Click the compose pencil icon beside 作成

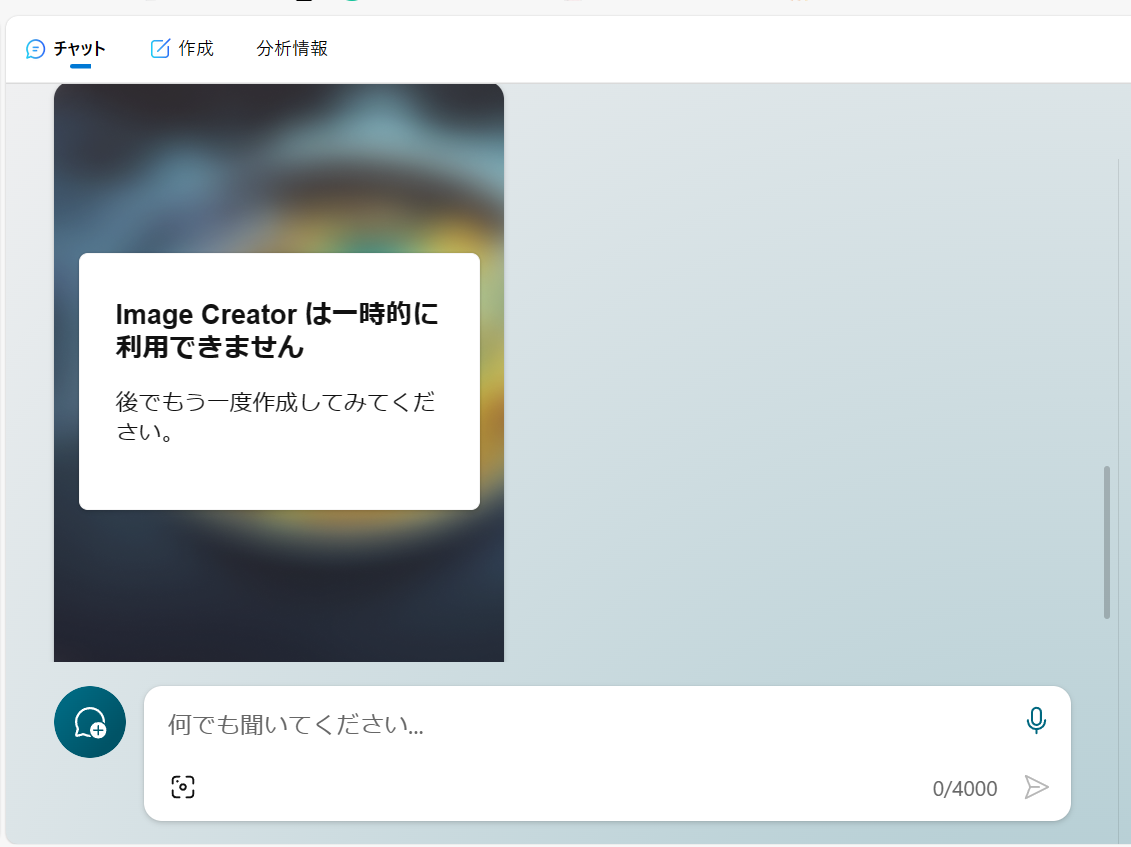tap(162, 47)
